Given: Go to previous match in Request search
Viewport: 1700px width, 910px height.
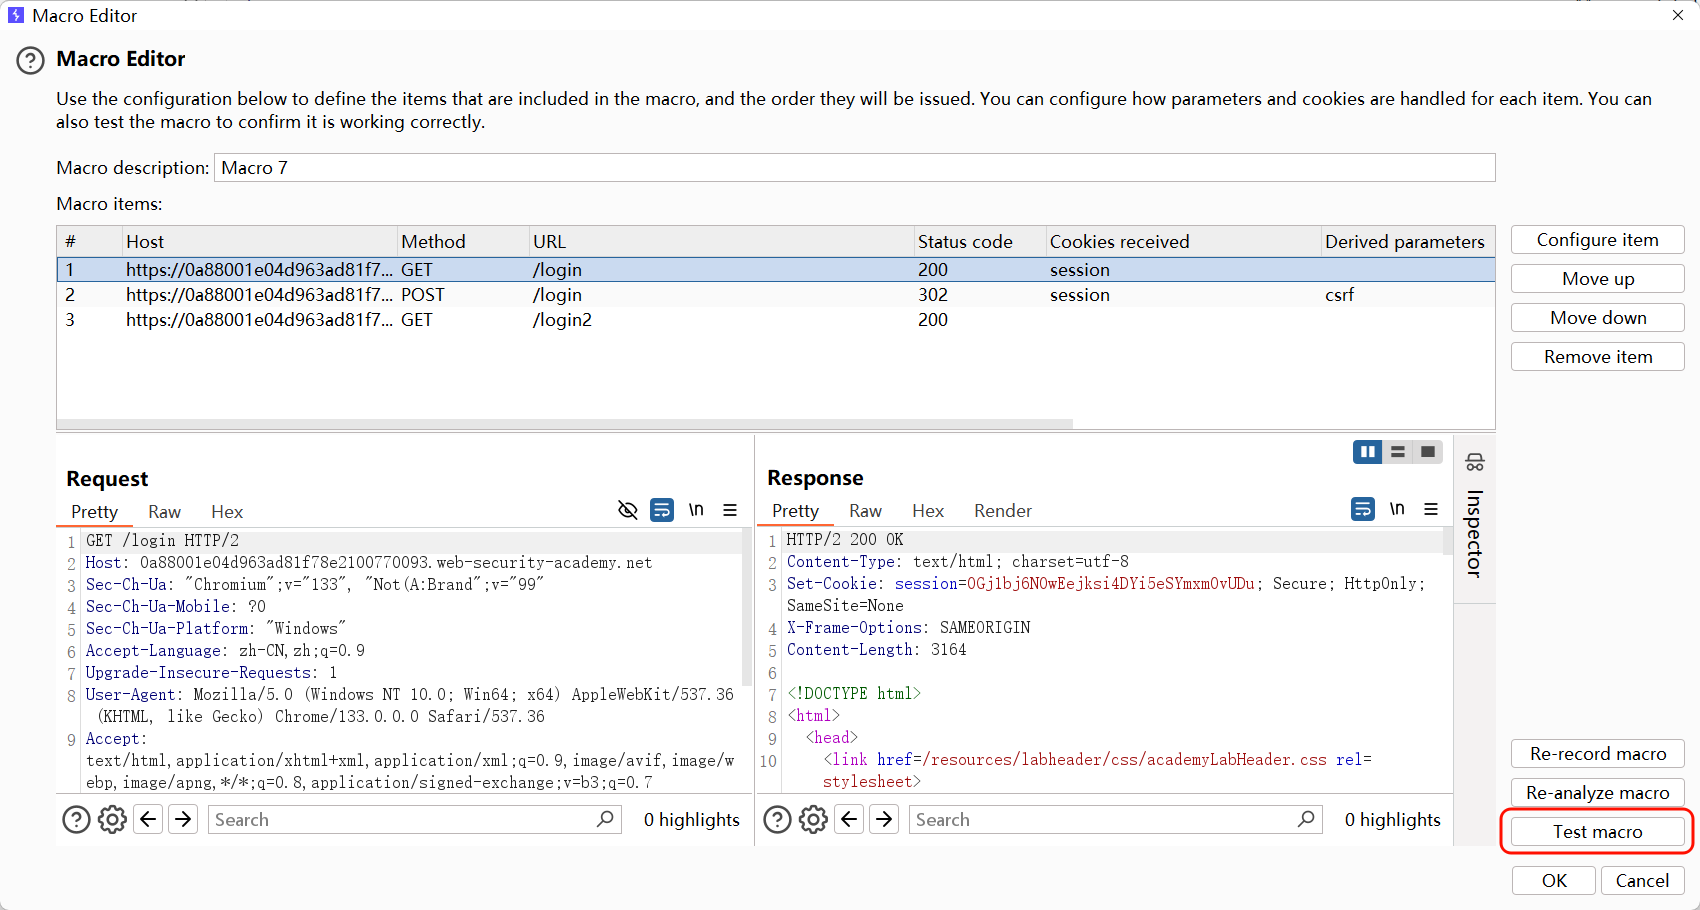Looking at the screenshot, I should [148, 820].
